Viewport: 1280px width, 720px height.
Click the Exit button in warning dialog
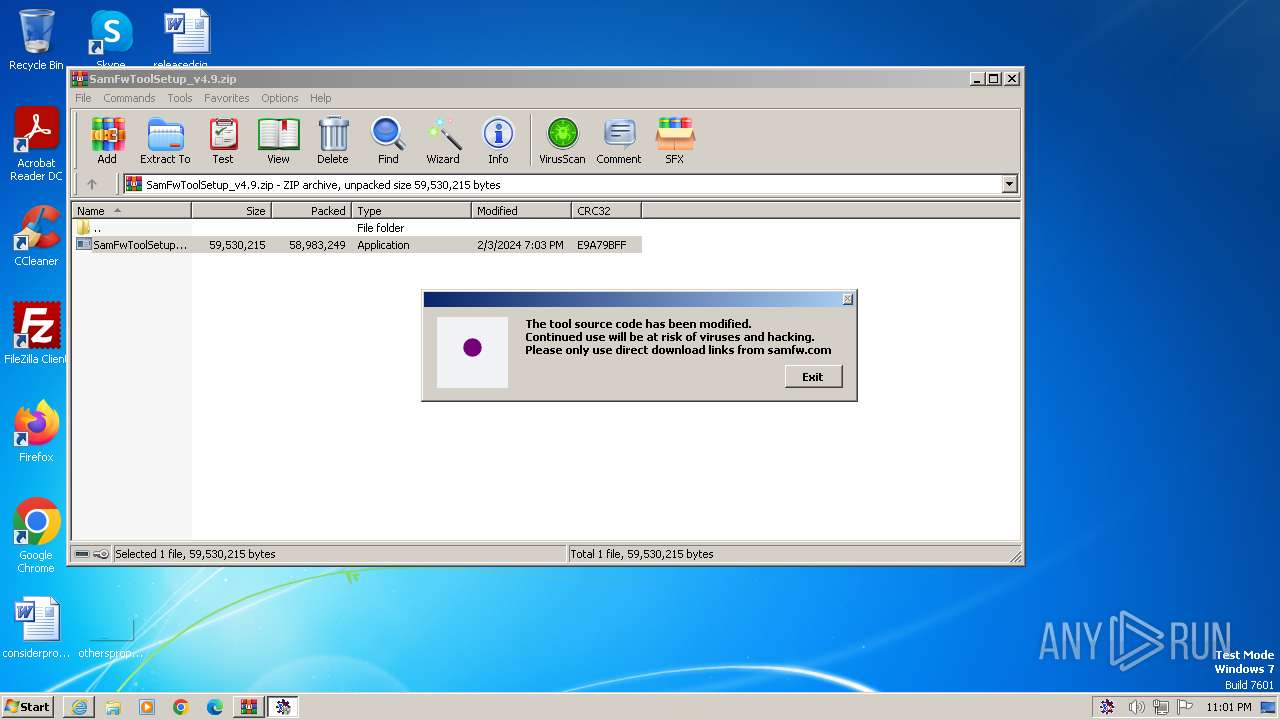813,377
